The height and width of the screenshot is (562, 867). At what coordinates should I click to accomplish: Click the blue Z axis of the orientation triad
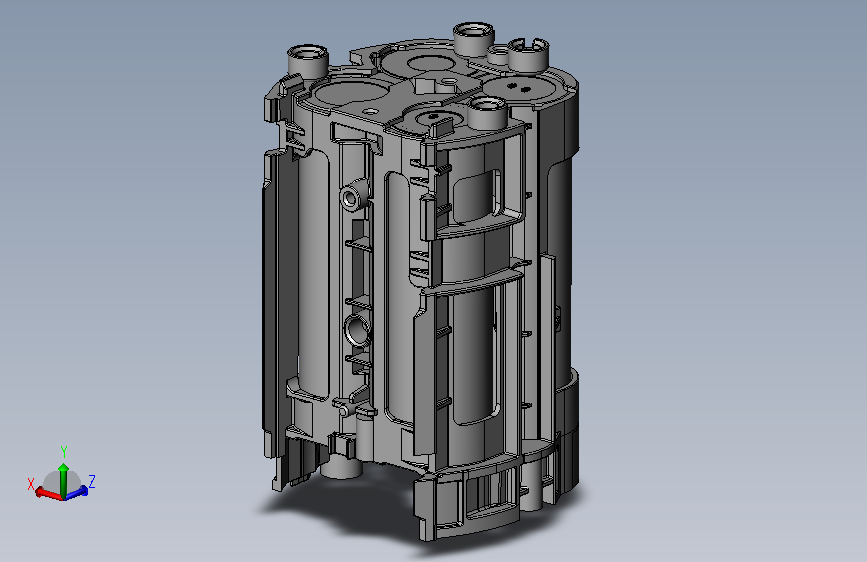point(78,491)
